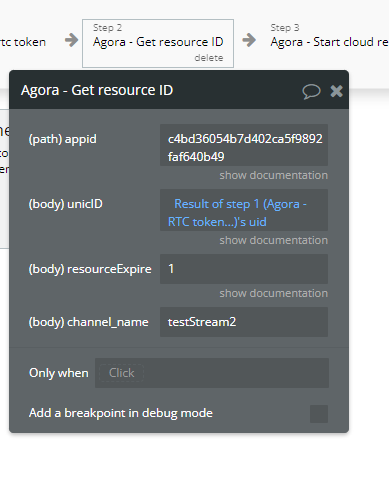Image resolution: width=389 pixels, height=478 pixels.
Task: Click the 'Result of step 1' blue expression text
Action: click(x=237, y=213)
